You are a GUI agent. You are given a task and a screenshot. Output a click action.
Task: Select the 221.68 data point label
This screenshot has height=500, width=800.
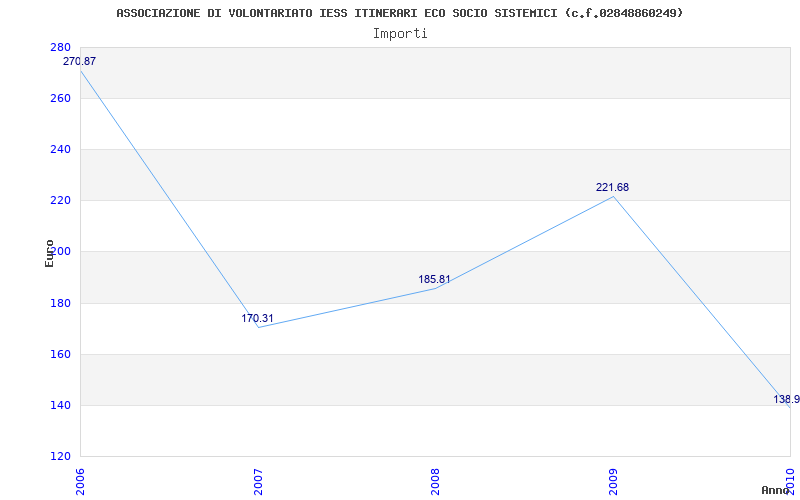point(612,187)
